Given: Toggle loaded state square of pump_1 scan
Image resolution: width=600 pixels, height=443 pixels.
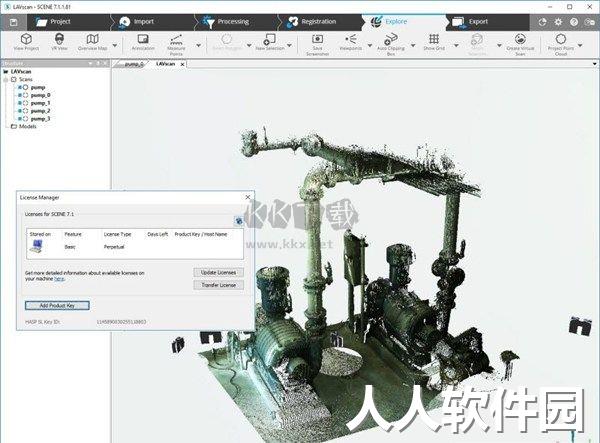Looking at the screenshot, I should coord(20,103).
